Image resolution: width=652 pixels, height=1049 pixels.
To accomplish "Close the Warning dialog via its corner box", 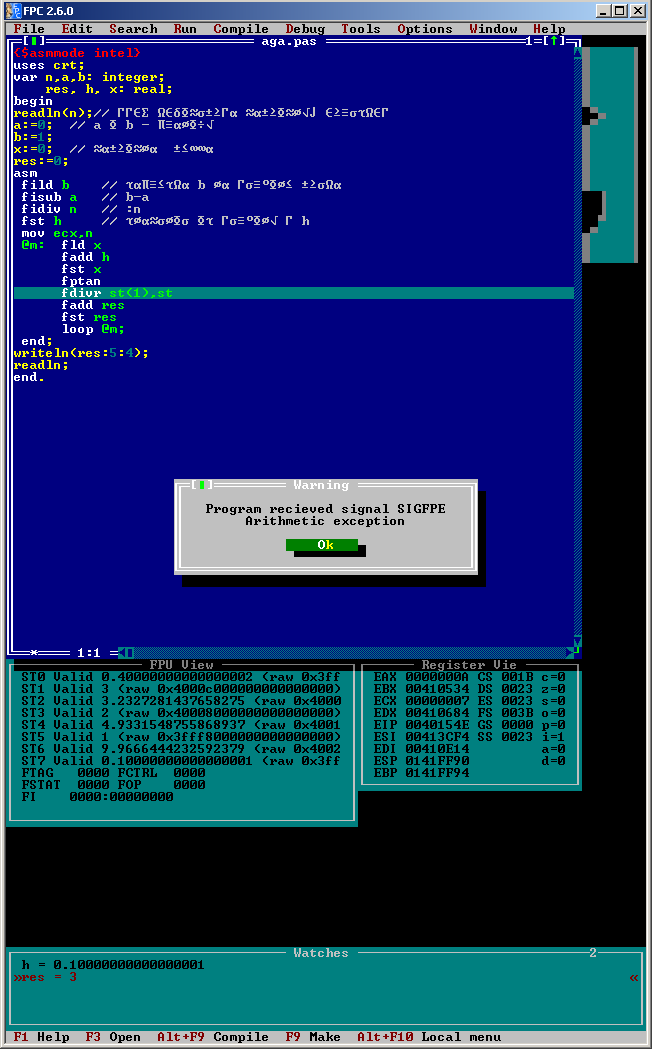I will coord(202,485).
